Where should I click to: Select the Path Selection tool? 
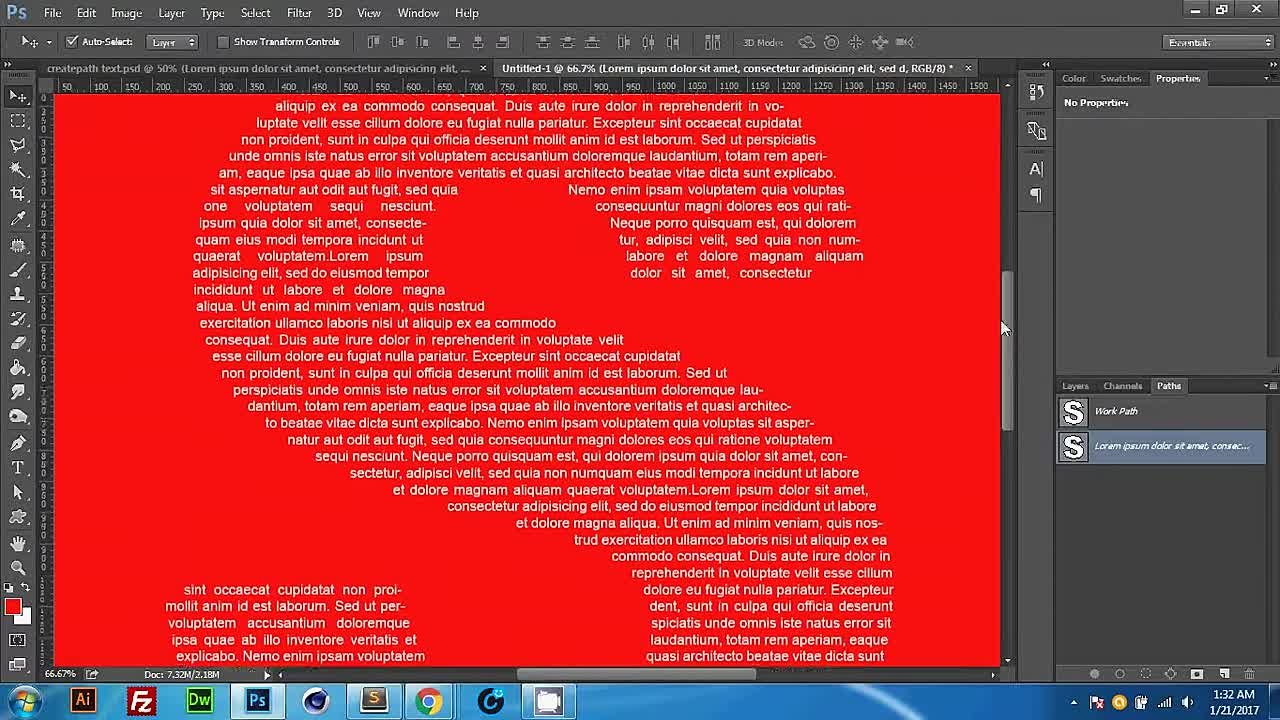[x=18, y=493]
